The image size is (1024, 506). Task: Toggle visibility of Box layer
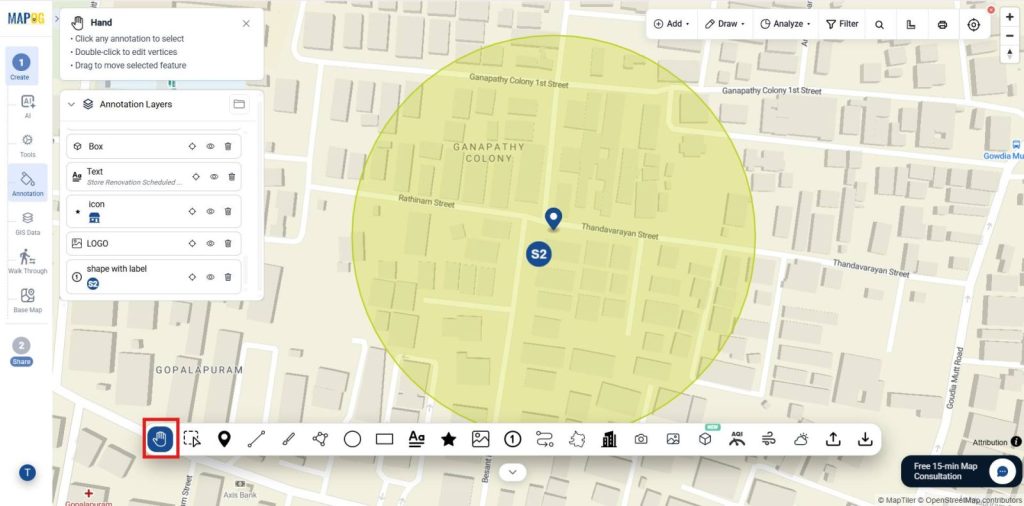click(210, 146)
